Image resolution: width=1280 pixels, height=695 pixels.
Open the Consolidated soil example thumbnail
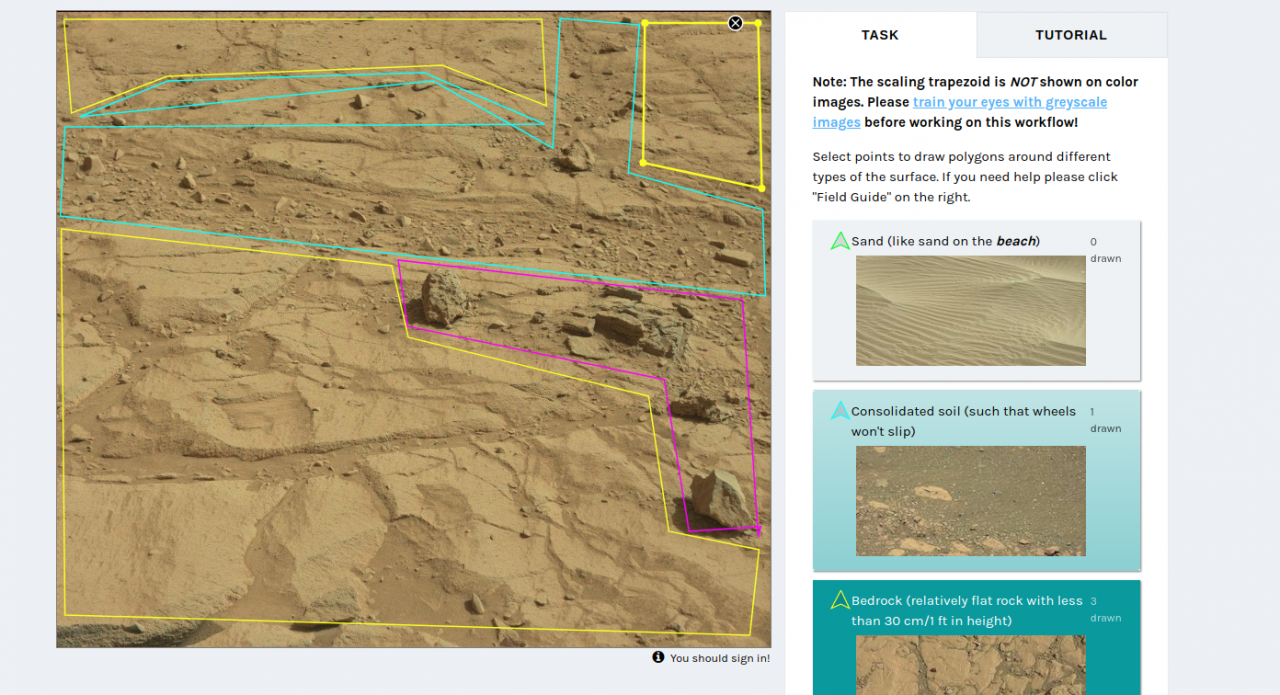[x=970, y=501]
